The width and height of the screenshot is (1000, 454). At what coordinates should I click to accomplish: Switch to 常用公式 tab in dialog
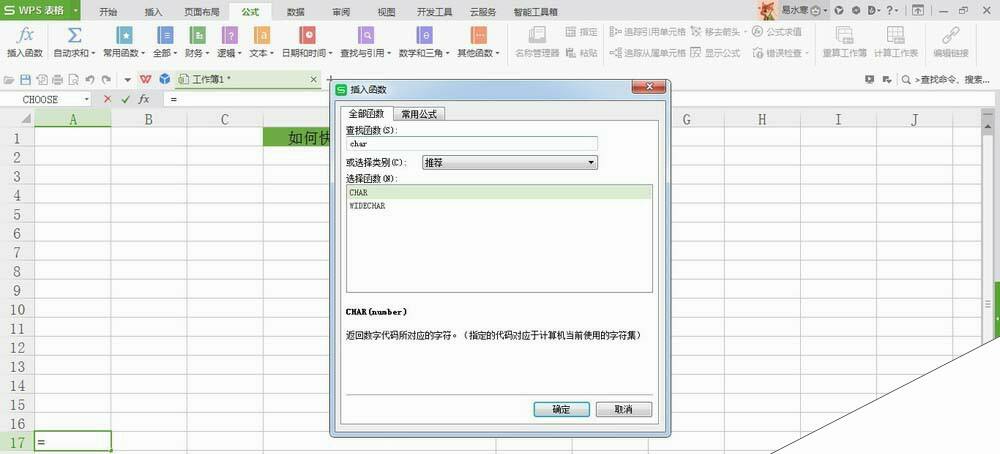tap(419, 114)
